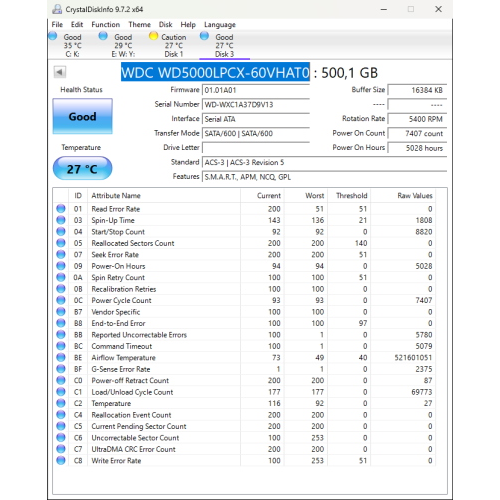Click raw value 69773 in Load/Unload row
The height and width of the screenshot is (500, 500).
coord(422,392)
